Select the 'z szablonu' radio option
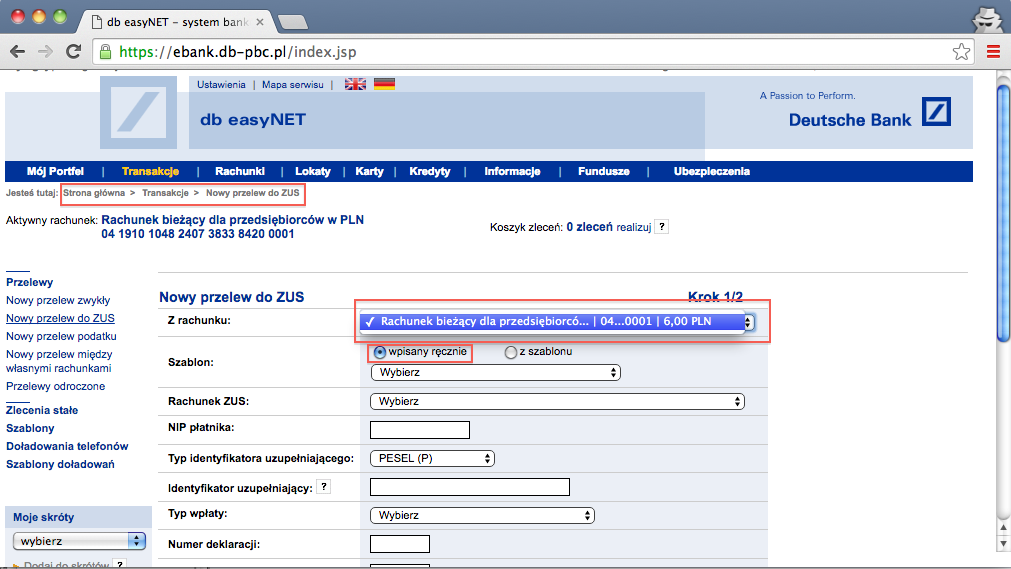Screen dimensions: 1011x569 pyautogui.click(x=511, y=352)
